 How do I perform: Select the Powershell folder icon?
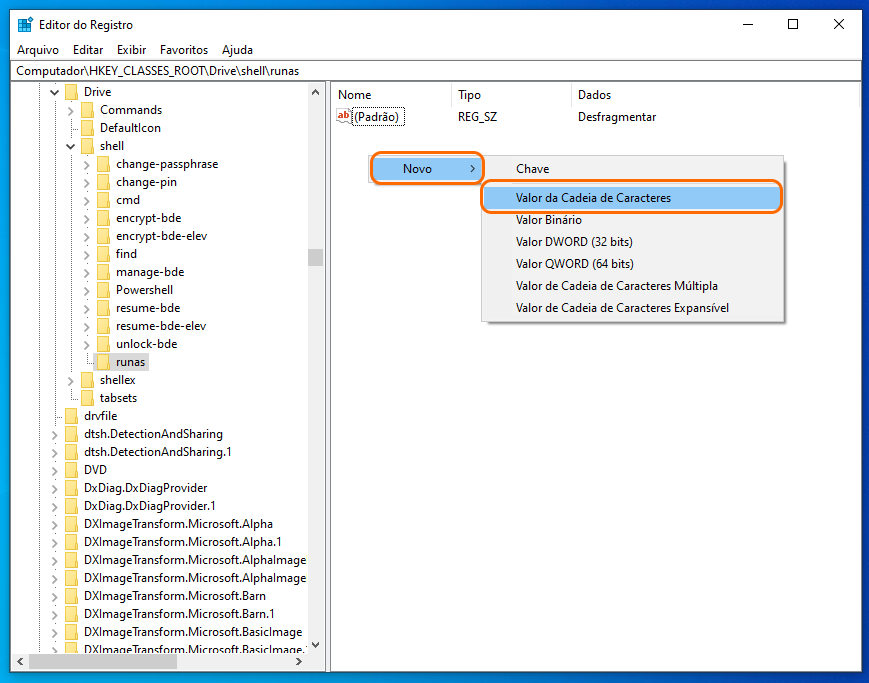pyautogui.click(x=104, y=290)
